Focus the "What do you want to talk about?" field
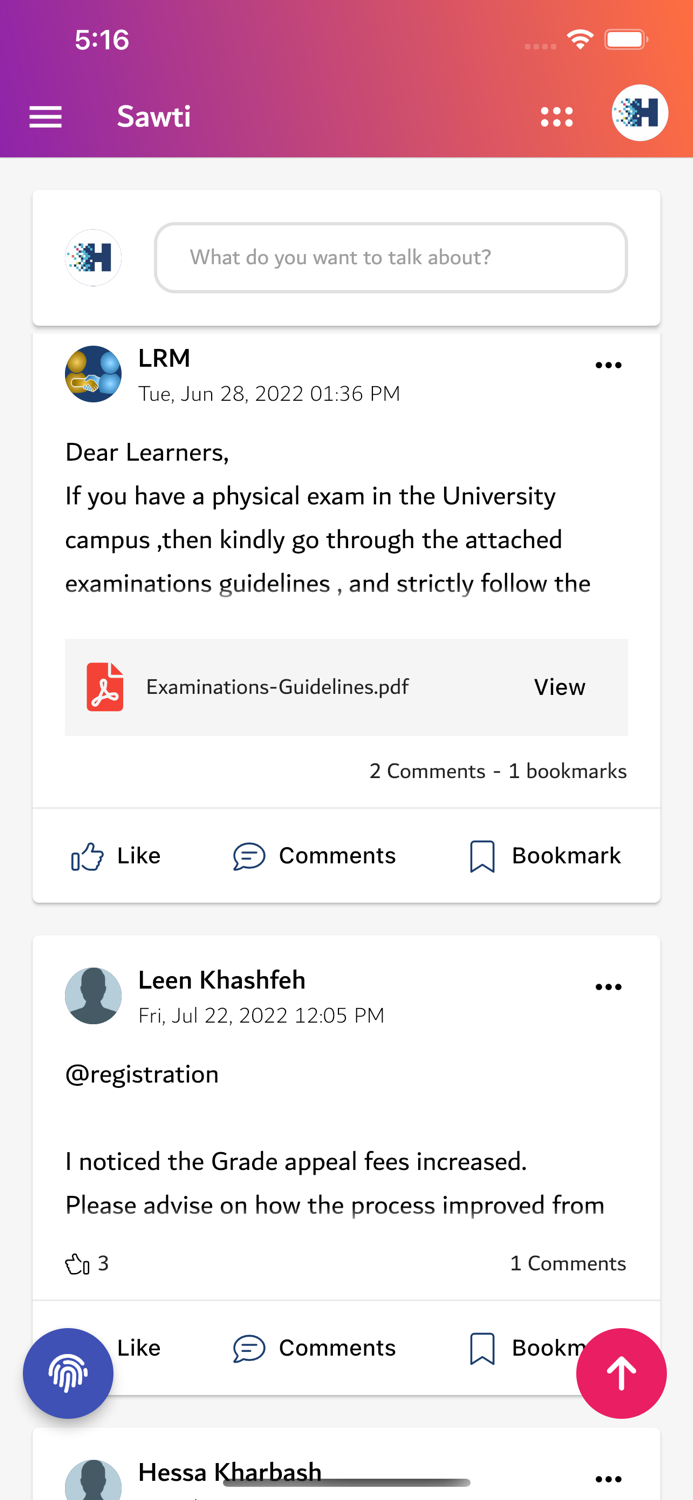693x1500 pixels. point(390,258)
